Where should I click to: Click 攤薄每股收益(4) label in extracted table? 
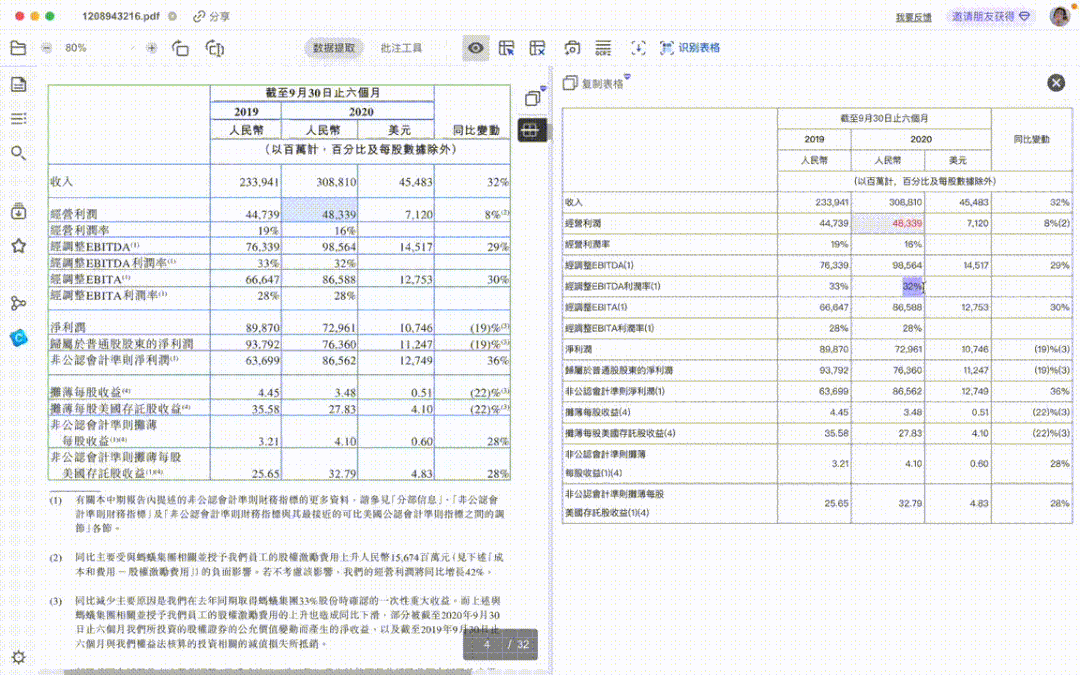(599, 412)
